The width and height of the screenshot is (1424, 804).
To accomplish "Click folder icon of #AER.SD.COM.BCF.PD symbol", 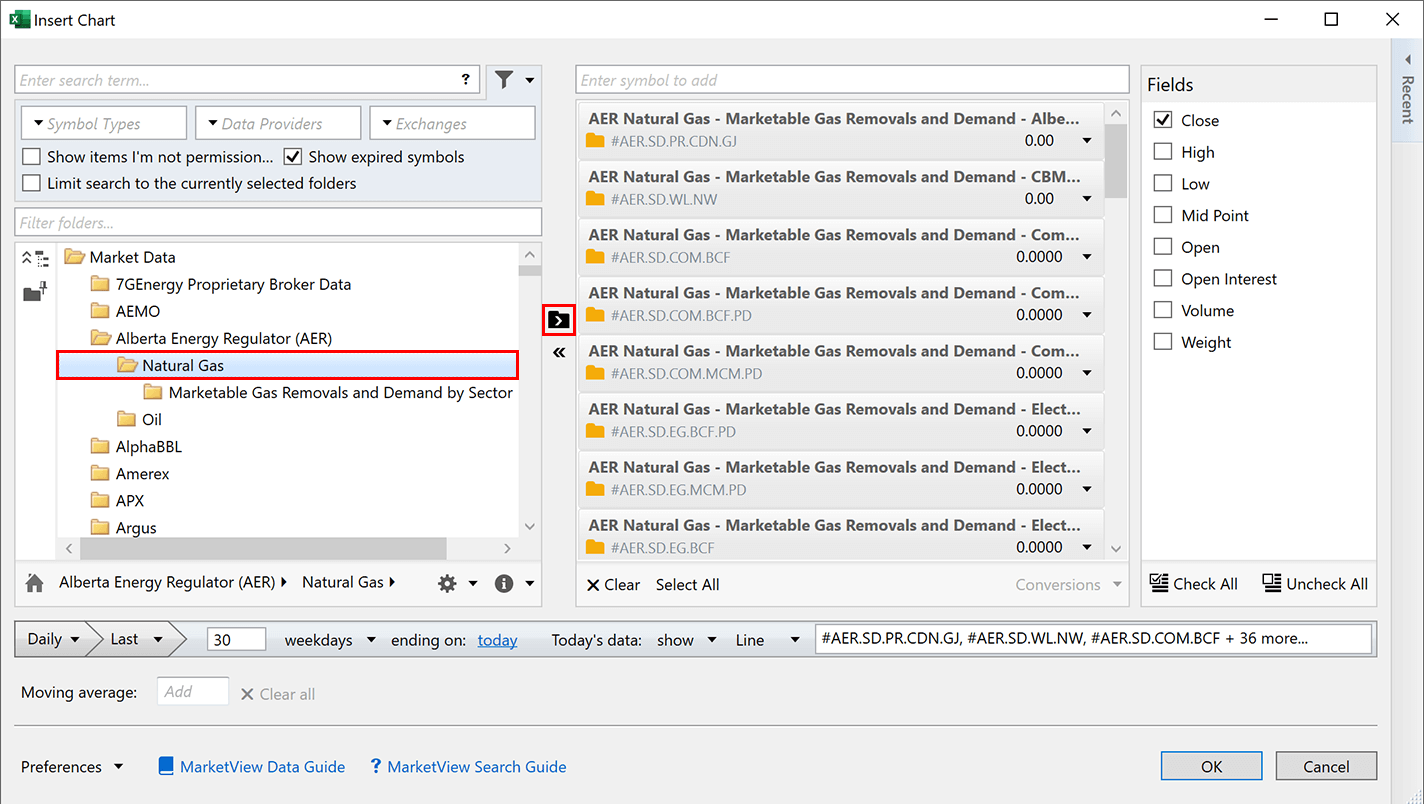I will tap(595, 315).
